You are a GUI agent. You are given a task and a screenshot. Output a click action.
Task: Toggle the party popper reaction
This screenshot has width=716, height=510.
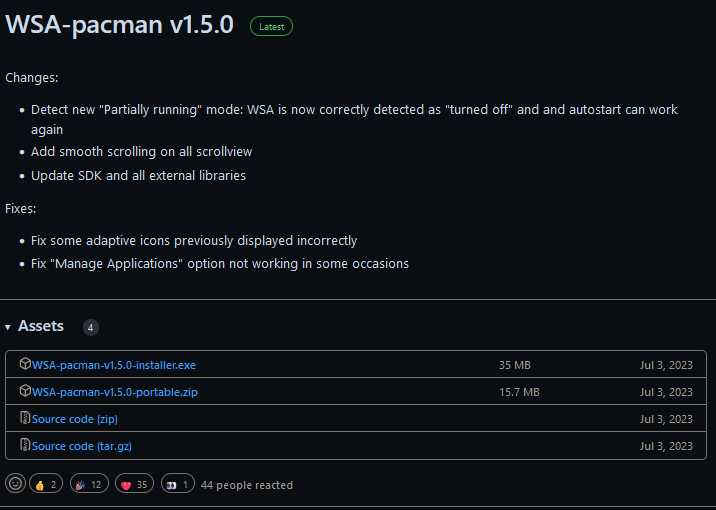pos(88,484)
